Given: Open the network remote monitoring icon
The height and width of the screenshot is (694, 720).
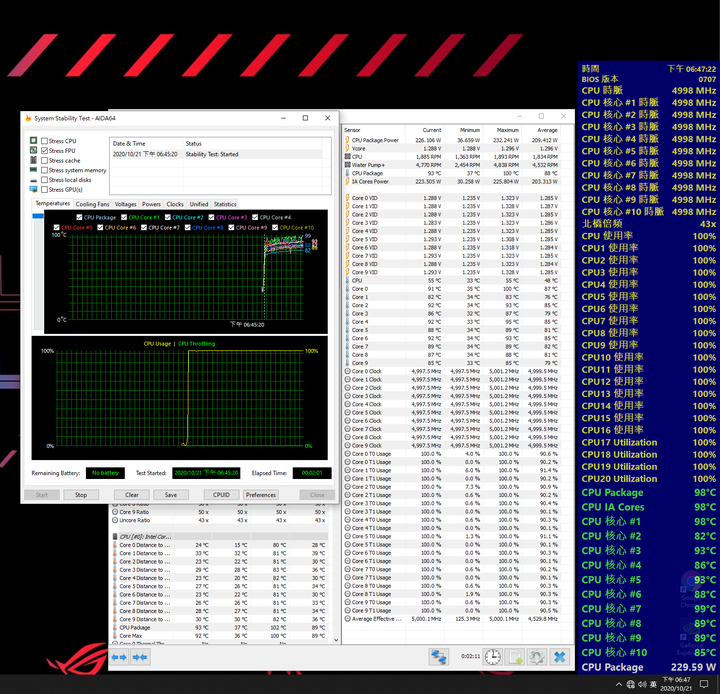Looking at the screenshot, I should point(439,657).
